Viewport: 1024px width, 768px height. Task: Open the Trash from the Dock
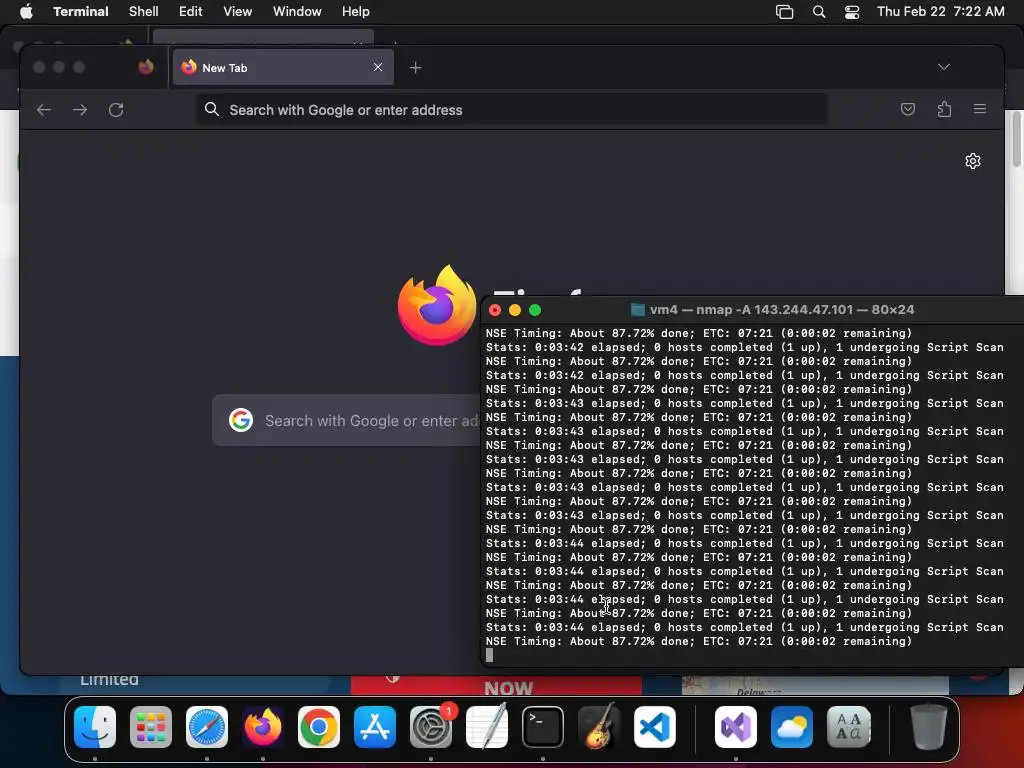929,727
